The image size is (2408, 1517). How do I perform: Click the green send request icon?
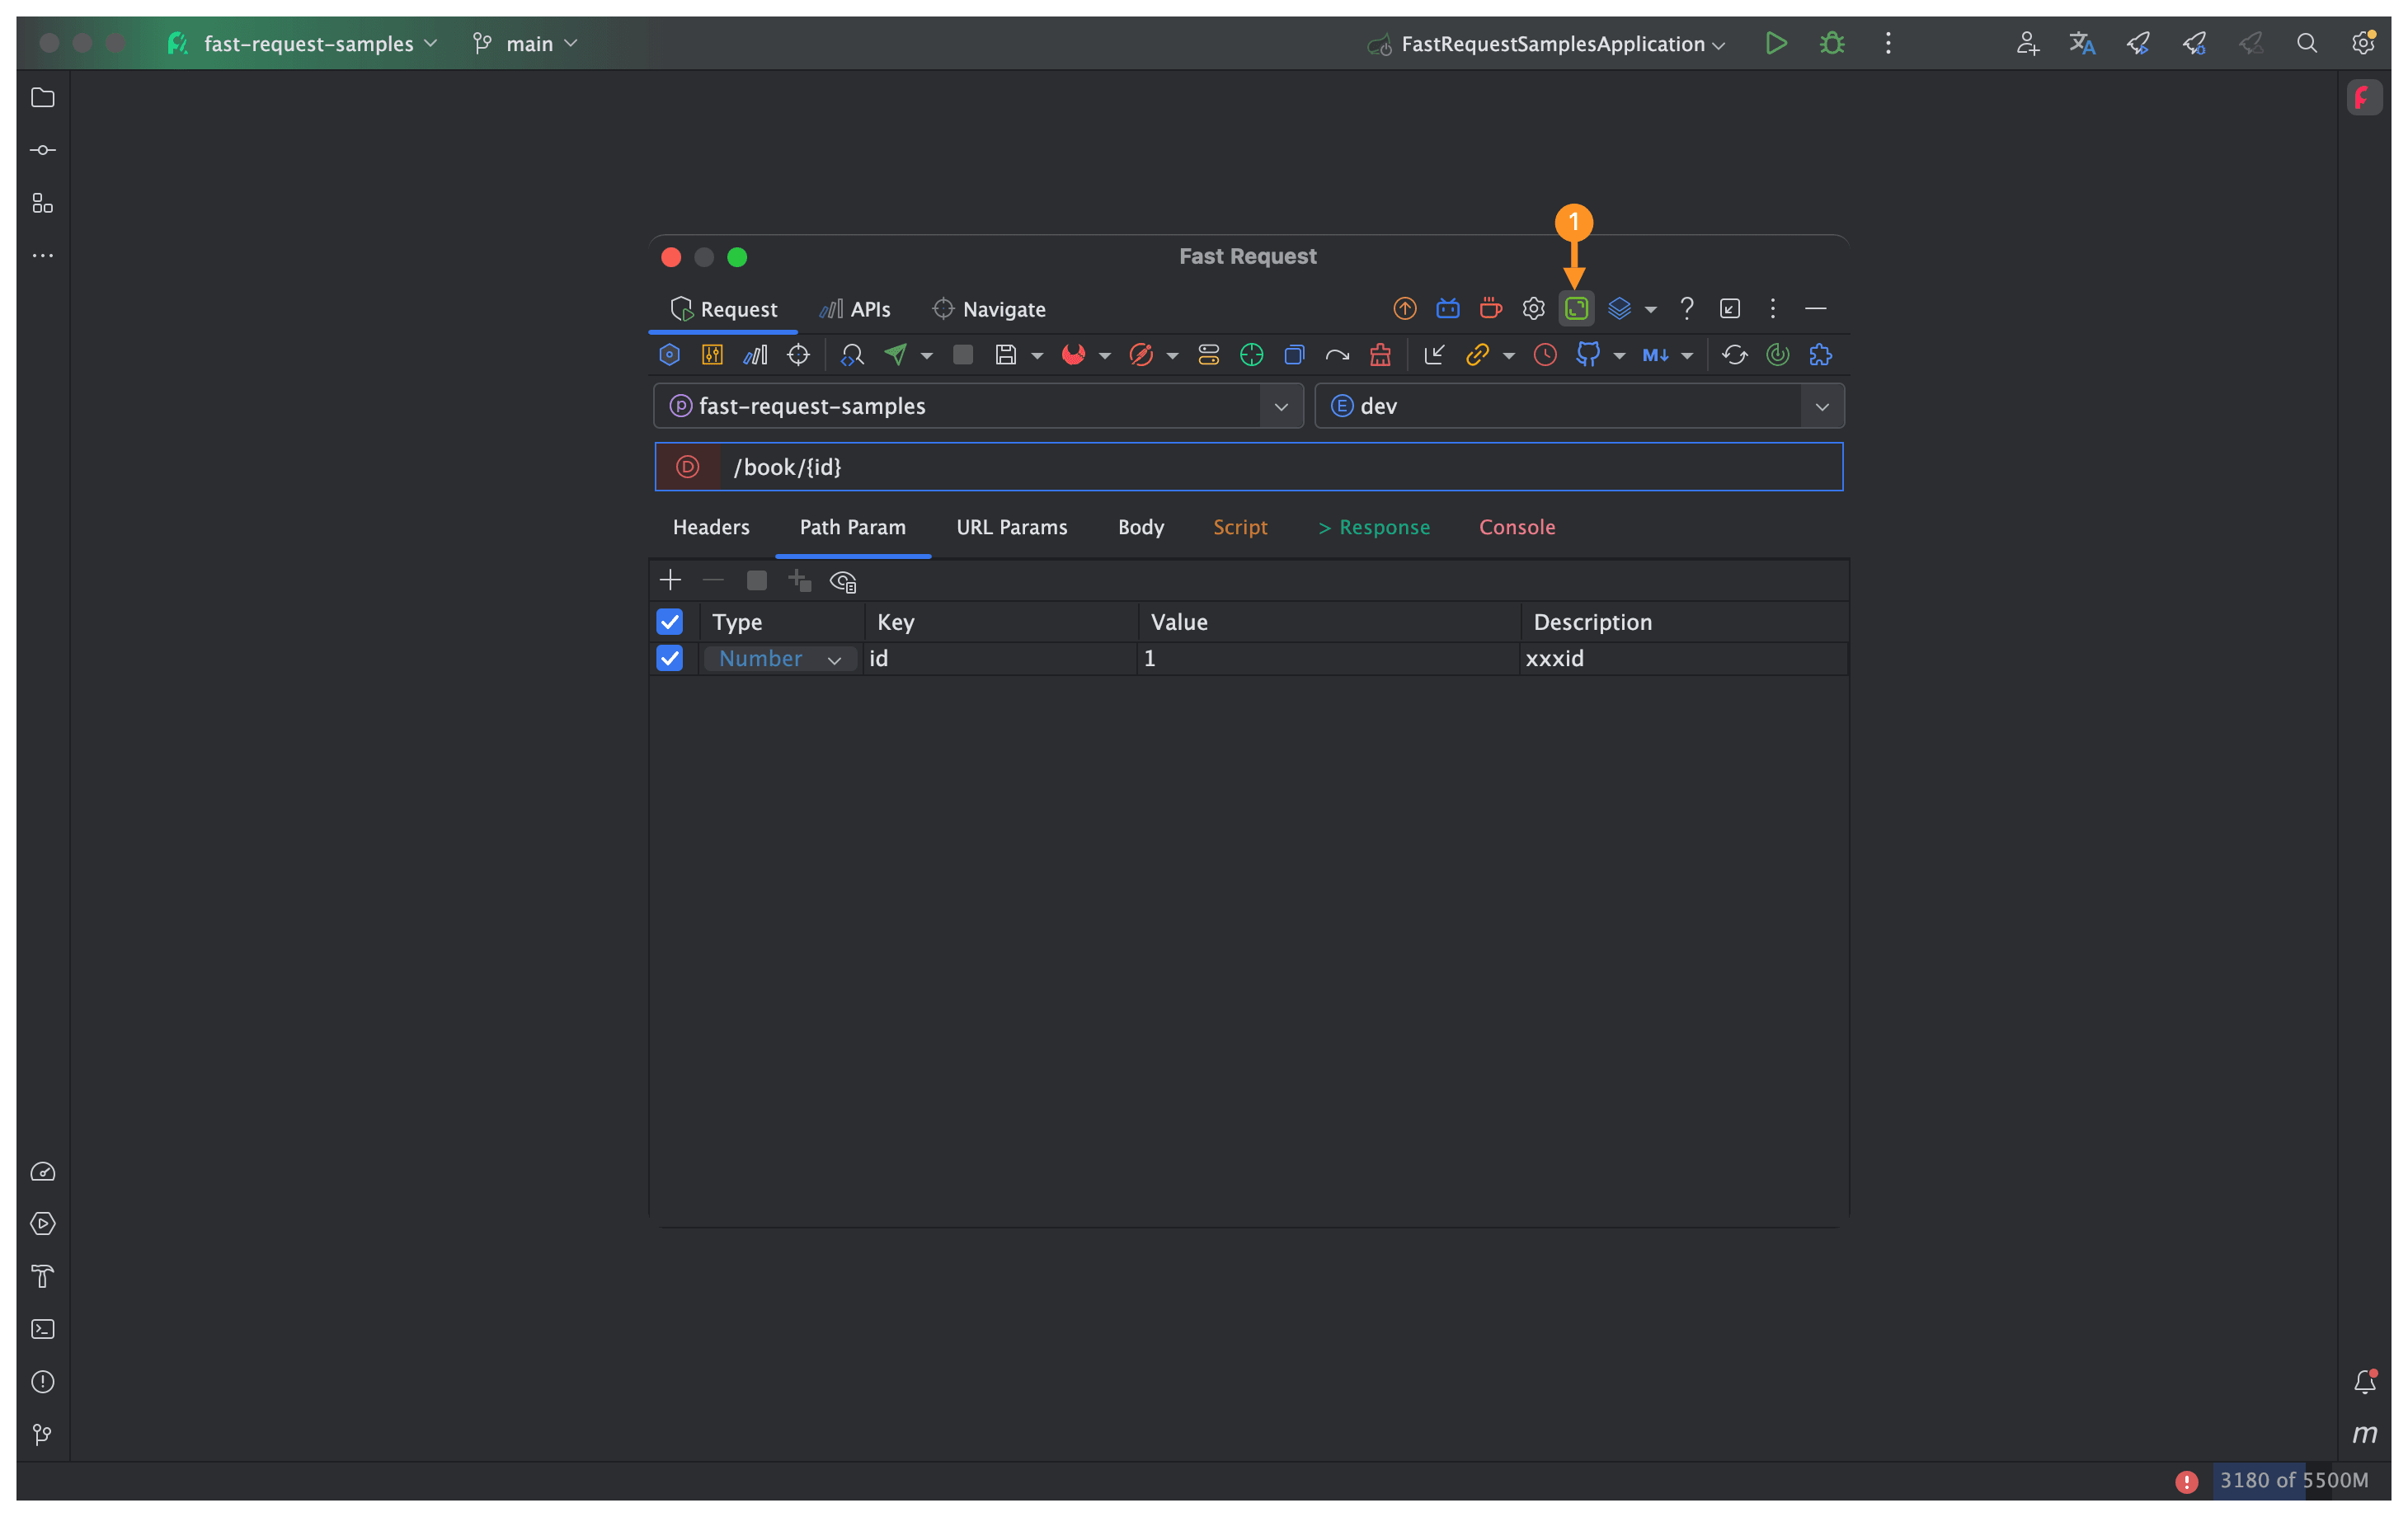[x=895, y=355]
